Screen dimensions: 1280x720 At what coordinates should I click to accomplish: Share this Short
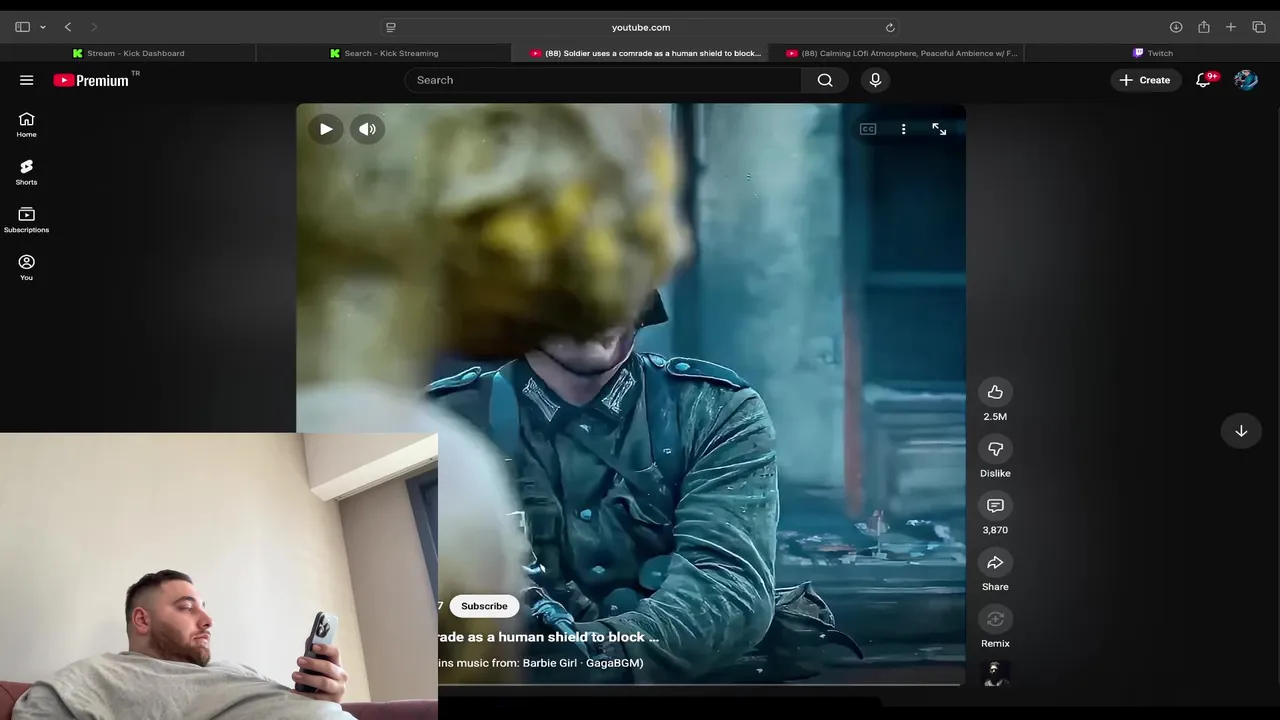click(995, 563)
